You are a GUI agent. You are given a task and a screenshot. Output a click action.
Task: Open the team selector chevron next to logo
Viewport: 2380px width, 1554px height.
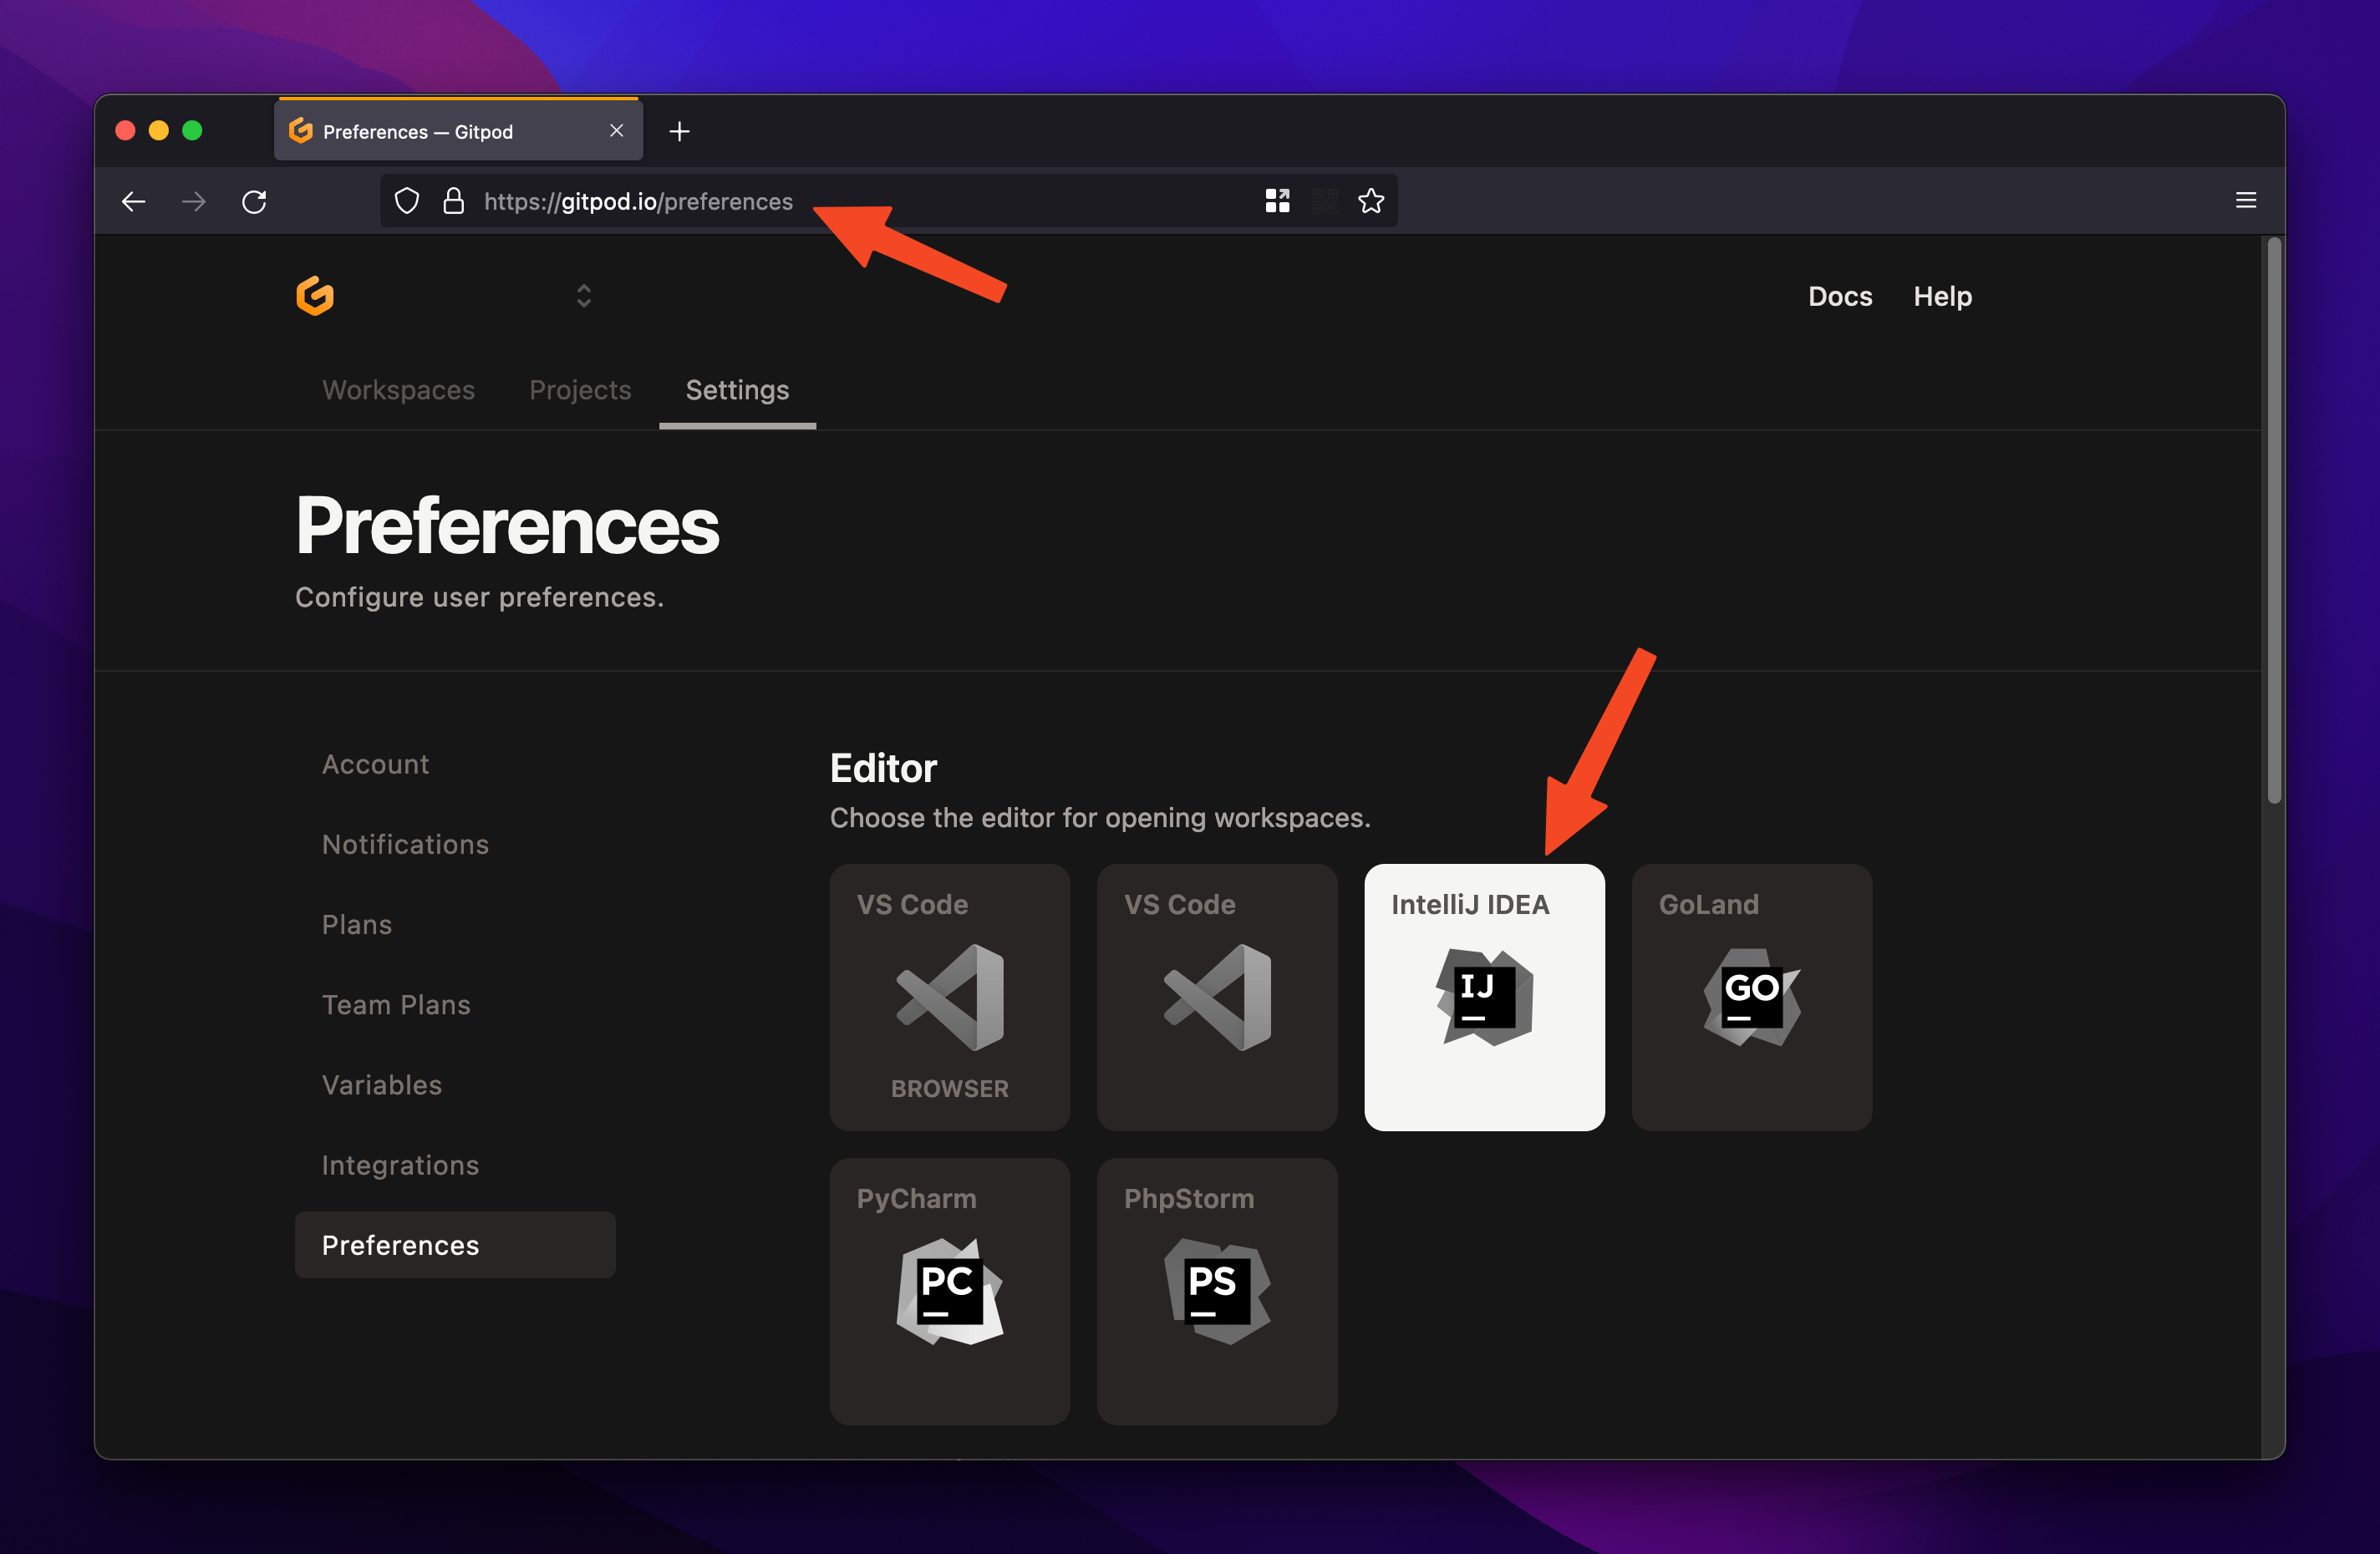pos(584,296)
